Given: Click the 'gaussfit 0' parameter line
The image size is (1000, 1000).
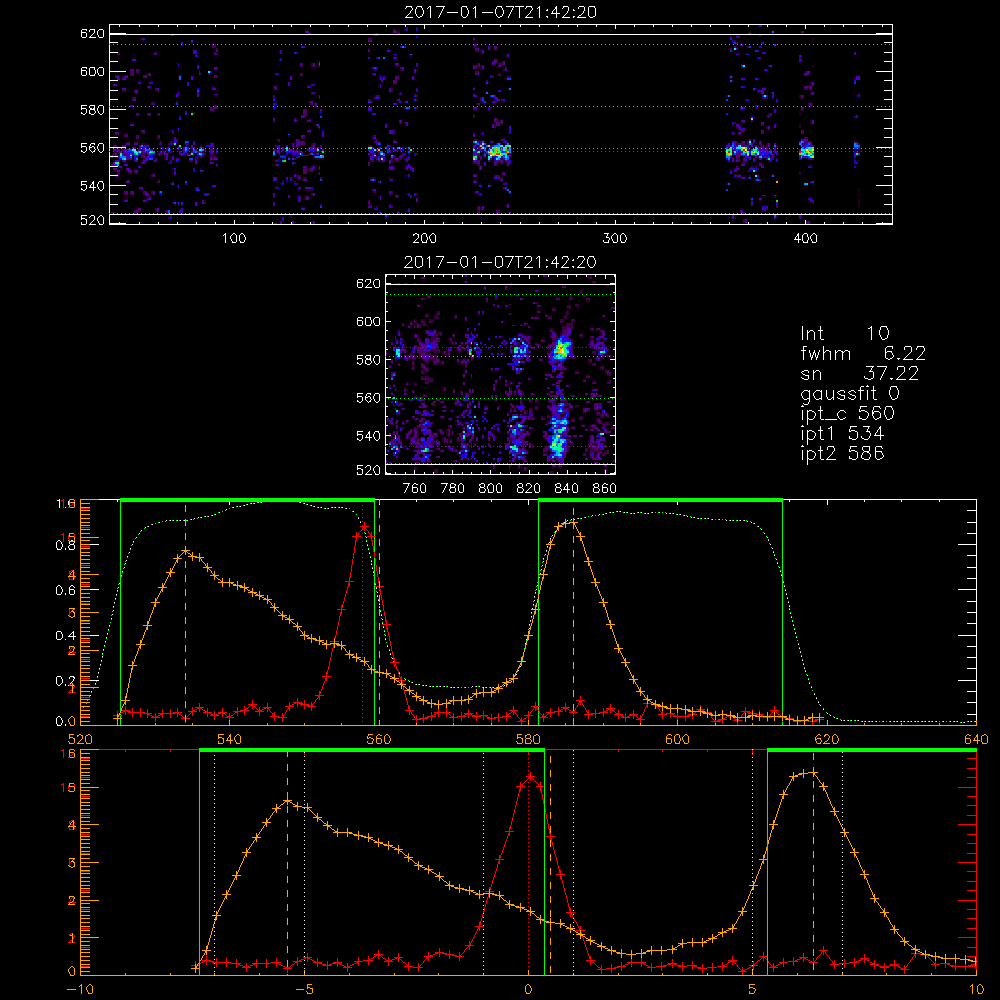Looking at the screenshot, I should 849,393.
